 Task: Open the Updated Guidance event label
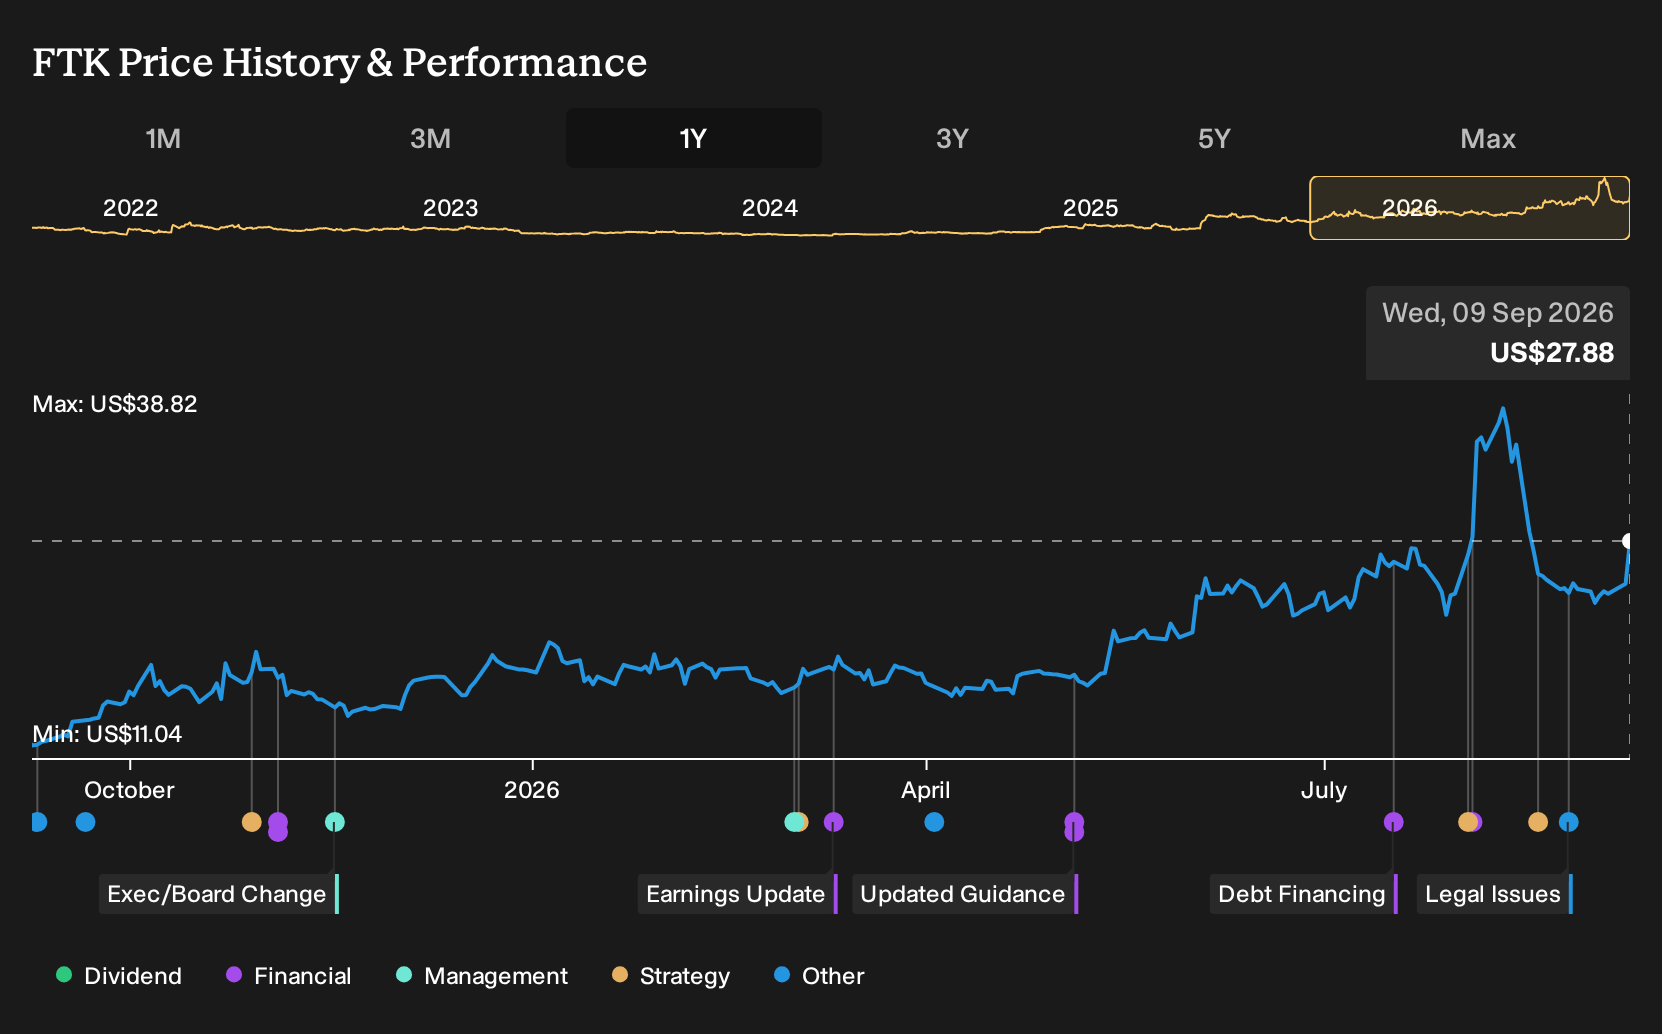(965, 894)
